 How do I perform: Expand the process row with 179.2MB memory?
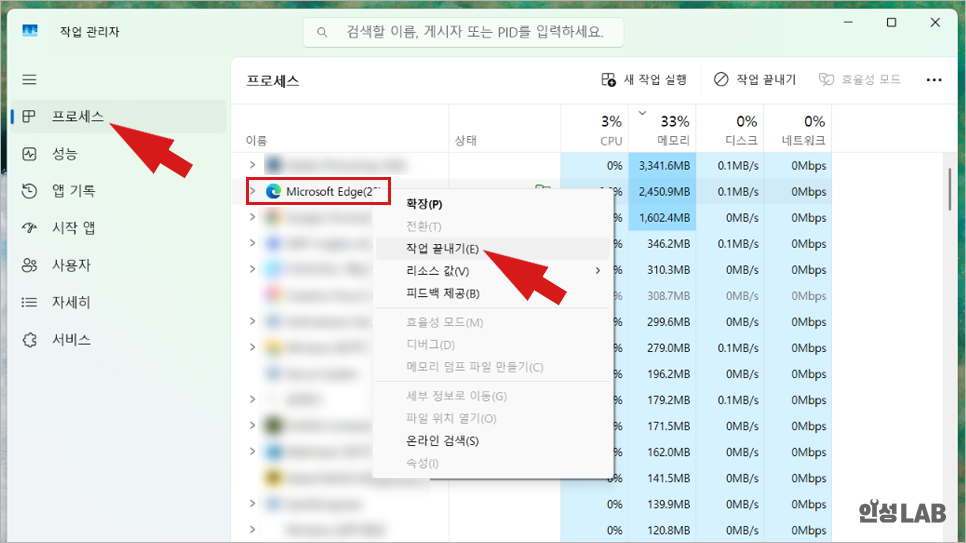click(253, 400)
